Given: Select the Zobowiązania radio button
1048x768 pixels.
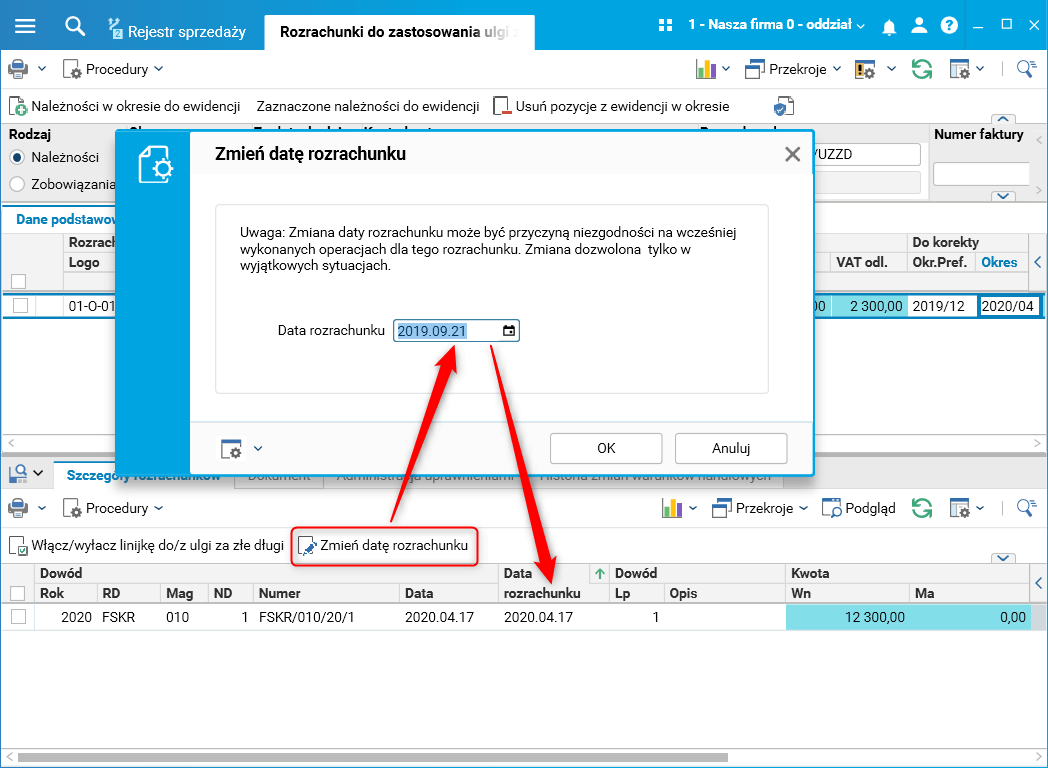Looking at the screenshot, I should click(17, 184).
